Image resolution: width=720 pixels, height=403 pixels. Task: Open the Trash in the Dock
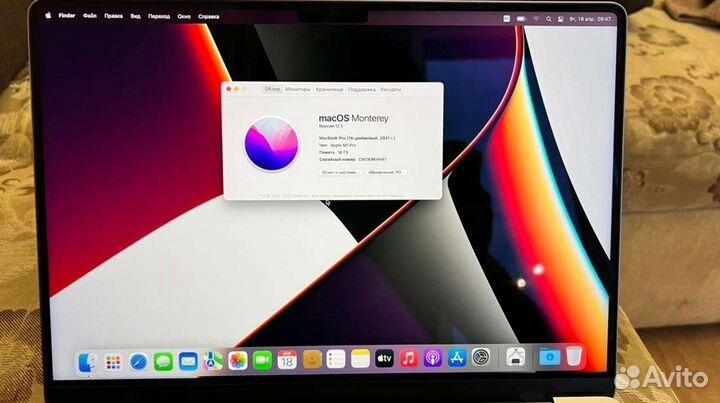pos(574,356)
